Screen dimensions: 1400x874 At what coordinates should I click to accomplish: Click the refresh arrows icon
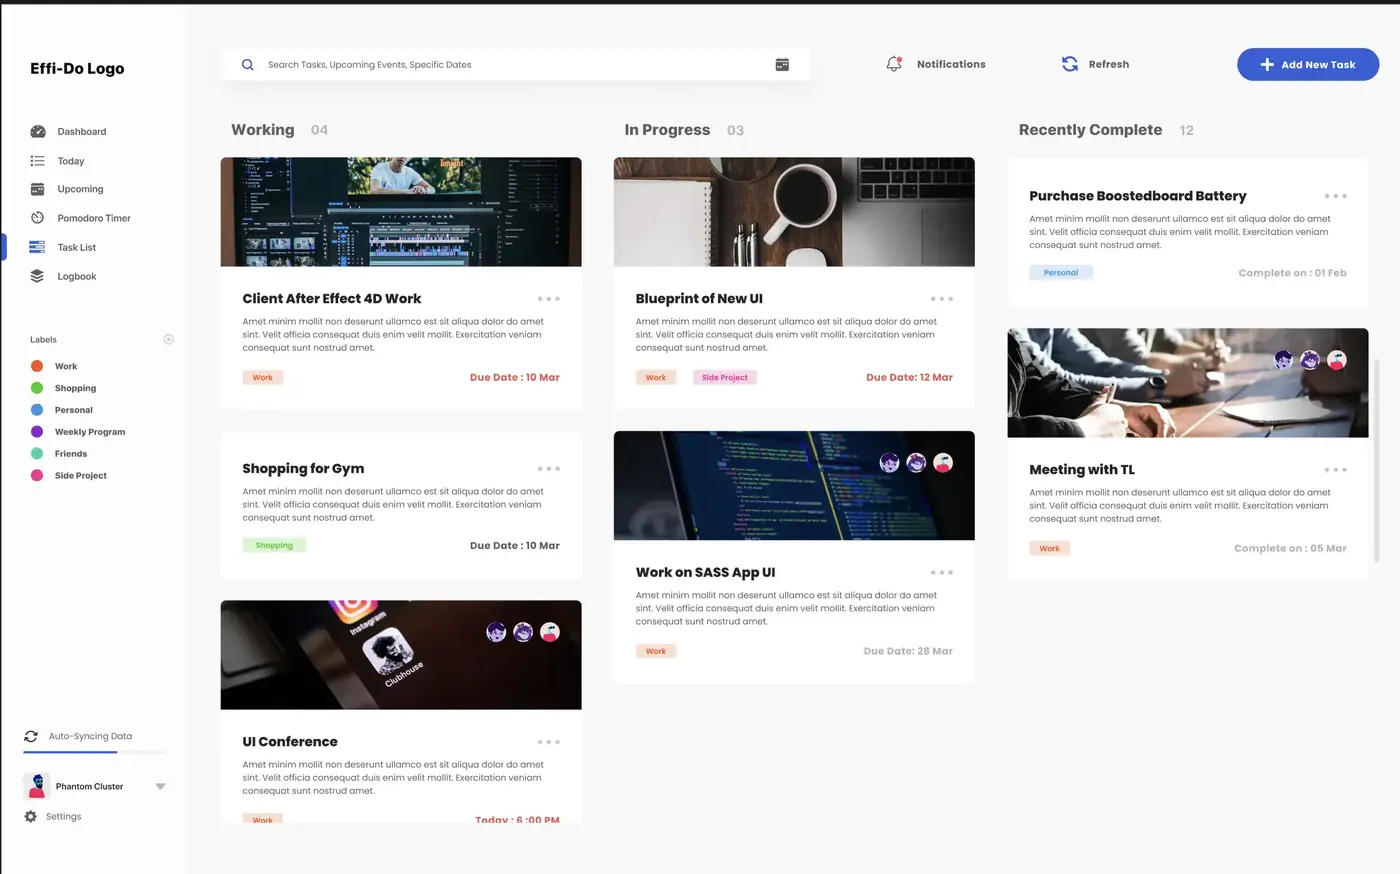[1070, 64]
